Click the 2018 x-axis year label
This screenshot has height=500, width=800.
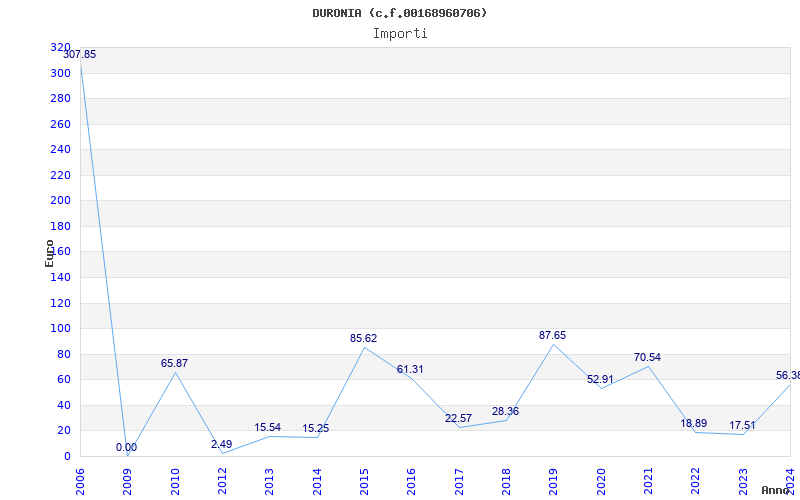(x=506, y=482)
